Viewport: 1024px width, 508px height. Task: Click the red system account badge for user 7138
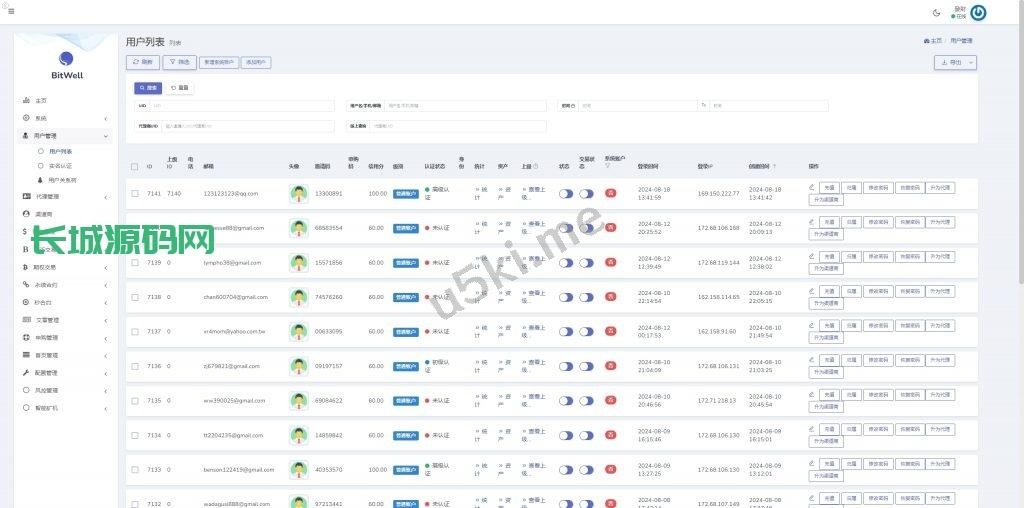tap(610, 297)
